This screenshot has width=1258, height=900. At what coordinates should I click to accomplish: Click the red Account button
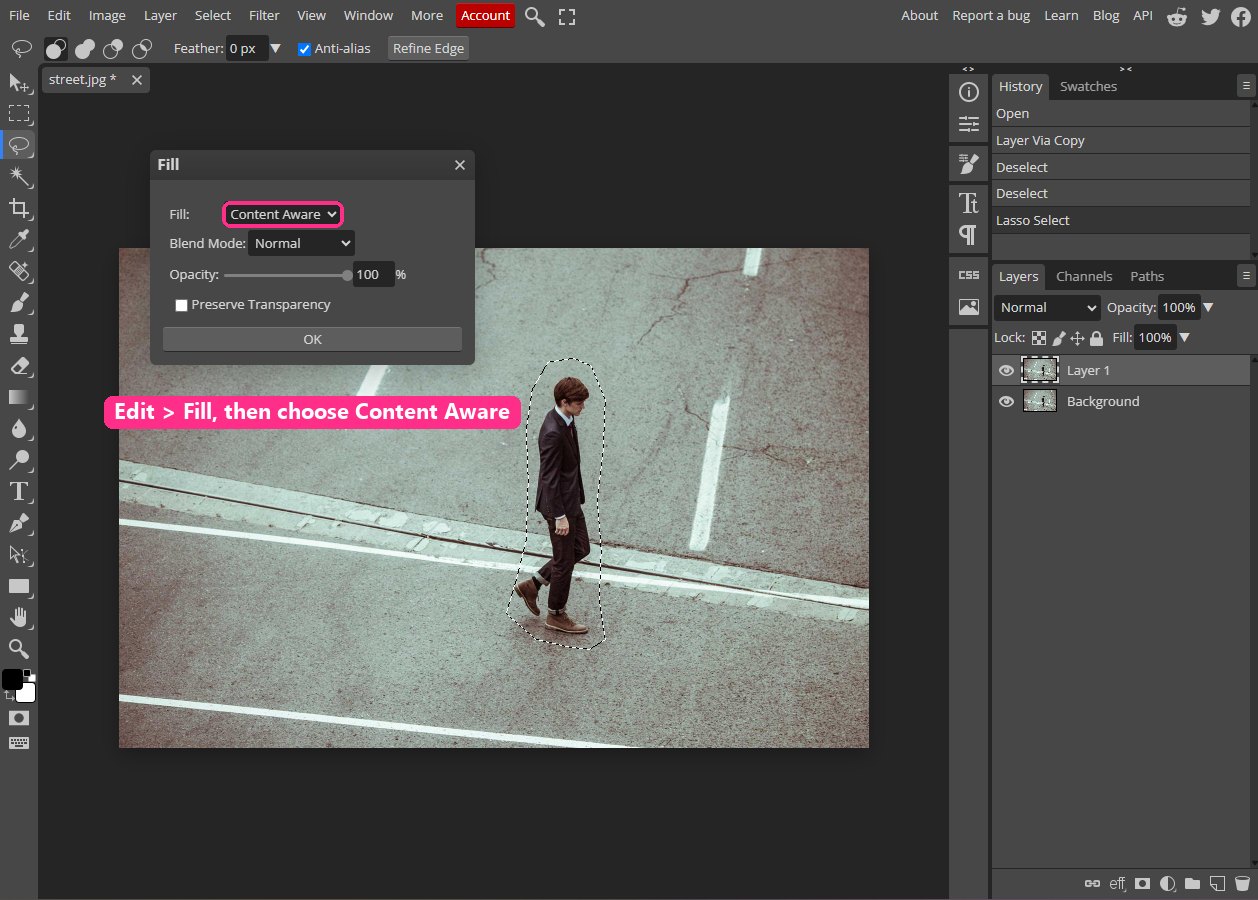485,15
